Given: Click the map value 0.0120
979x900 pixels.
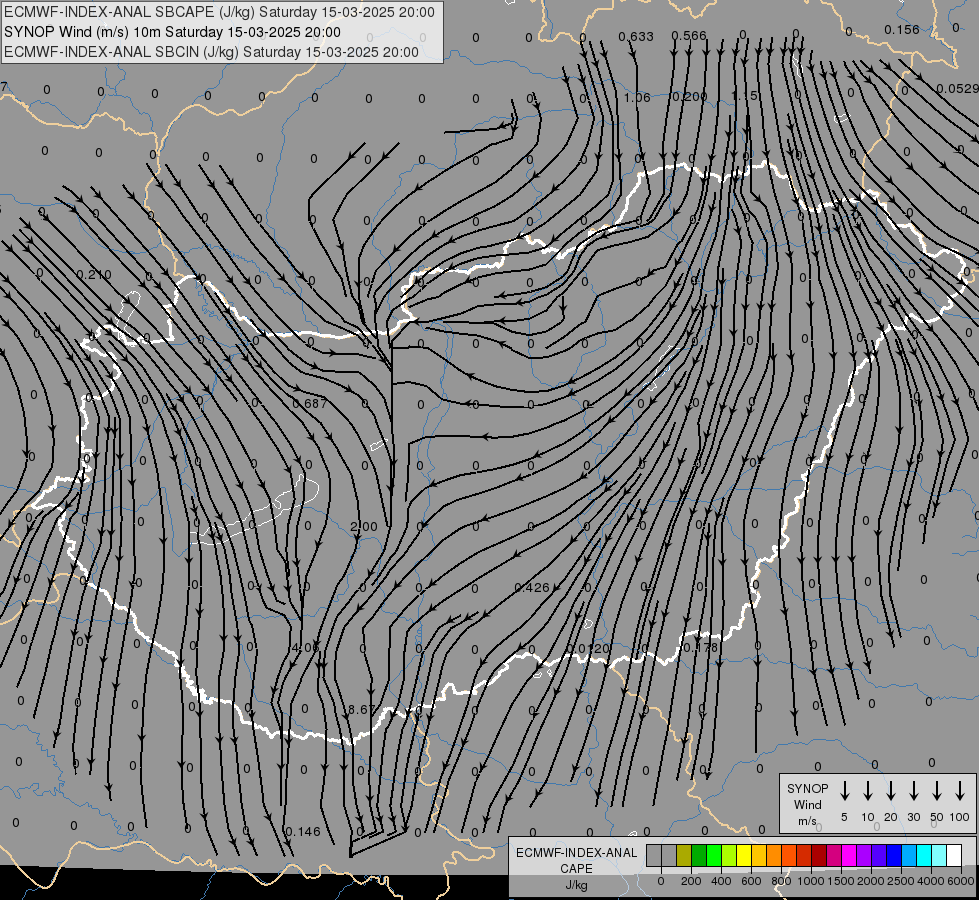Looking at the screenshot, I should [x=588, y=648].
